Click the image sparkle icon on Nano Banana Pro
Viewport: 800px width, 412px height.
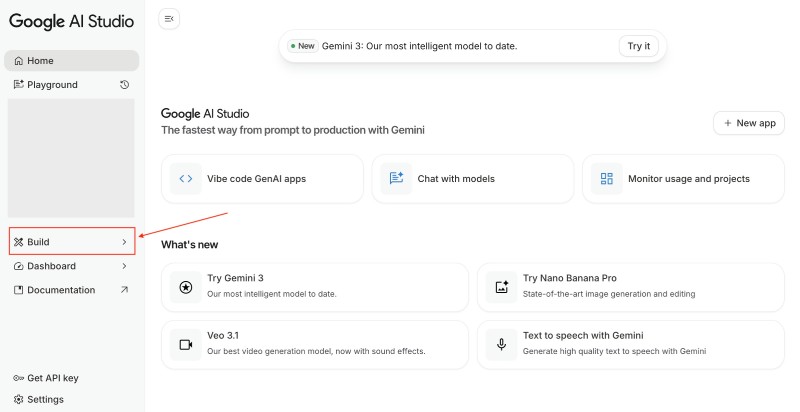502,287
